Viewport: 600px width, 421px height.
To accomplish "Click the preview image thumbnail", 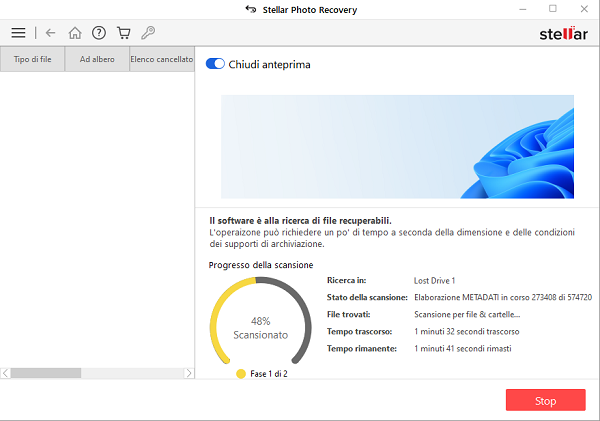I will click(397, 147).
